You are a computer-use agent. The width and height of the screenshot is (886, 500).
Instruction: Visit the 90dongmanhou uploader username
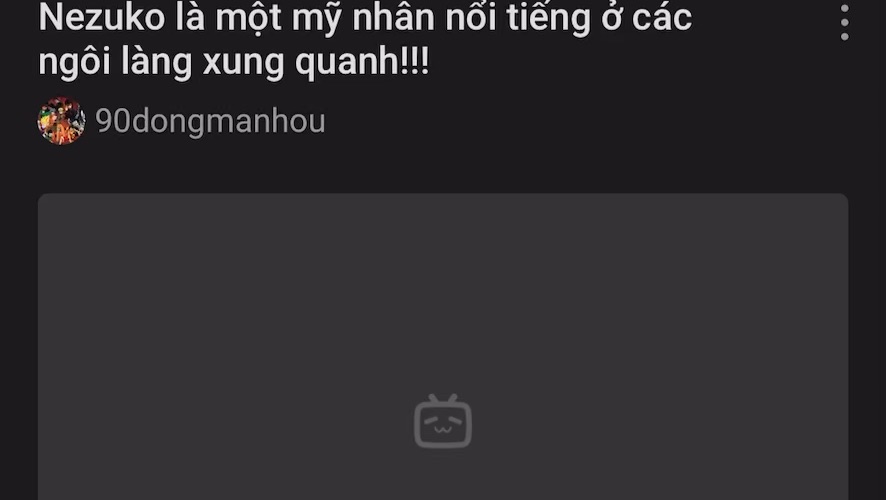pyautogui.click(x=210, y=121)
